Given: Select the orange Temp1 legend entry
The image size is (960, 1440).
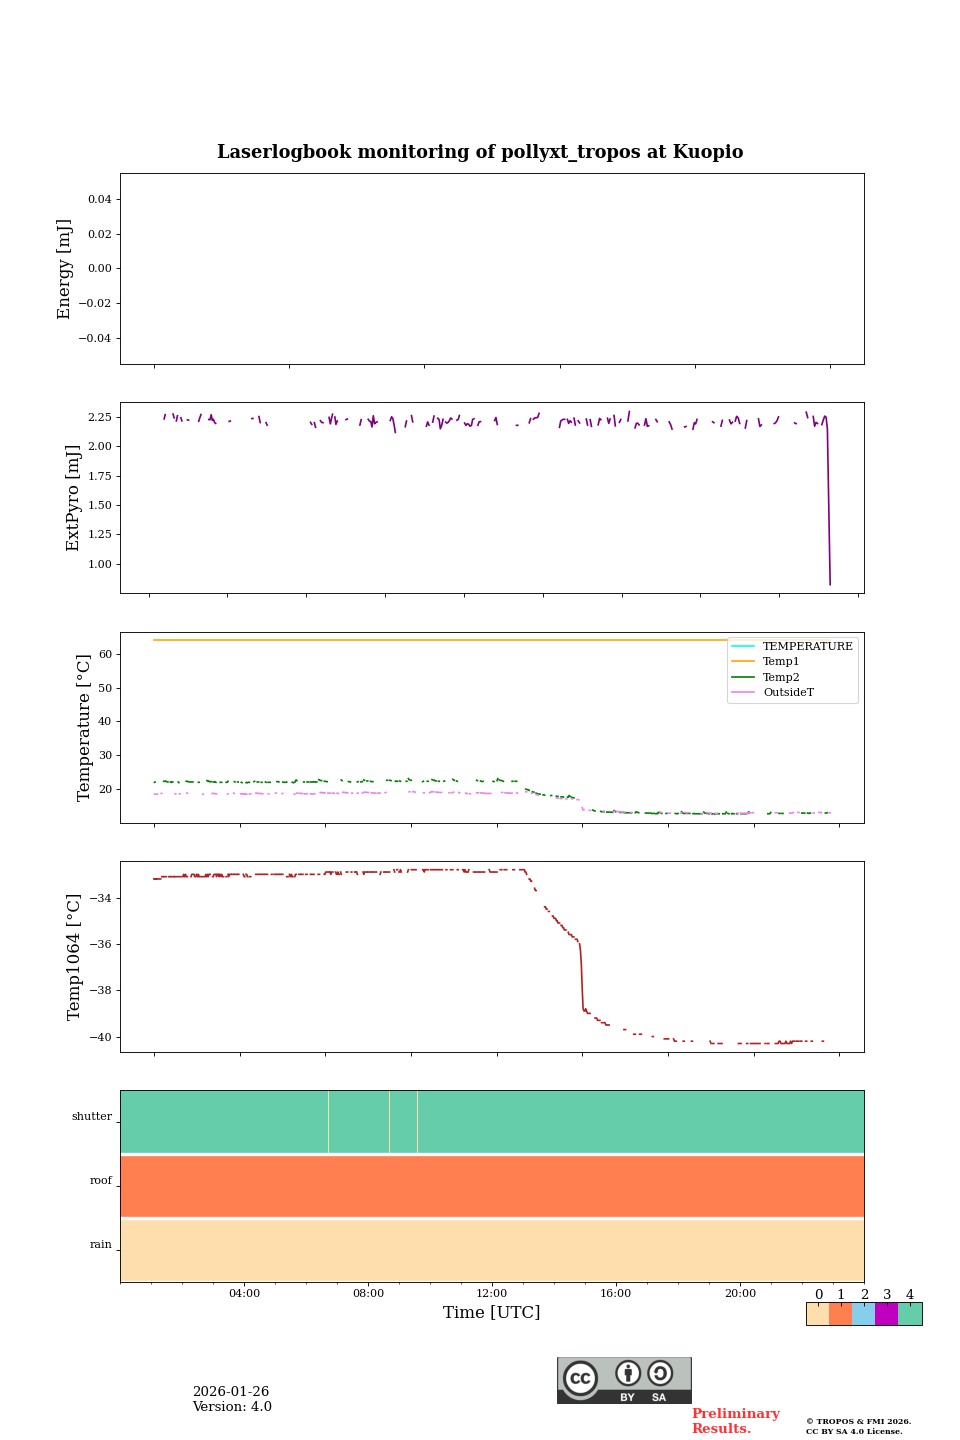Looking at the screenshot, I should (780, 662).
